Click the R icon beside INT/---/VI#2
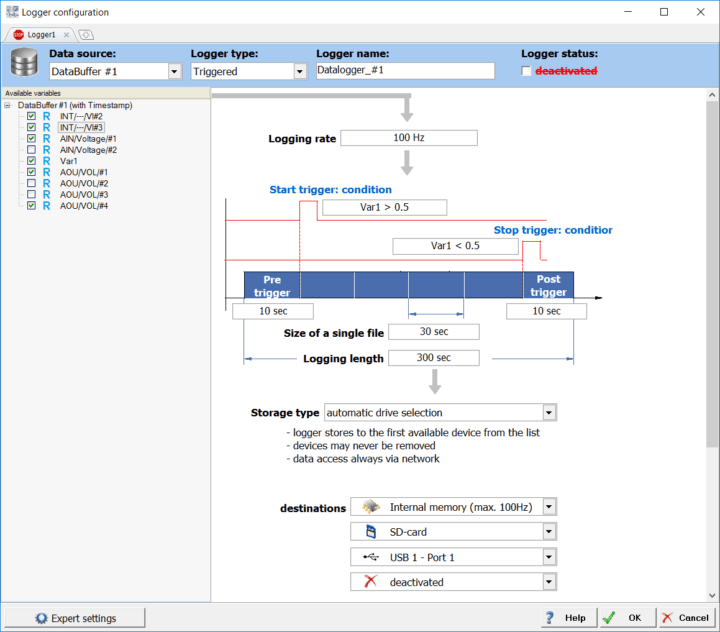Viewport: 720px width, 632px height. (x=46, y=116)
